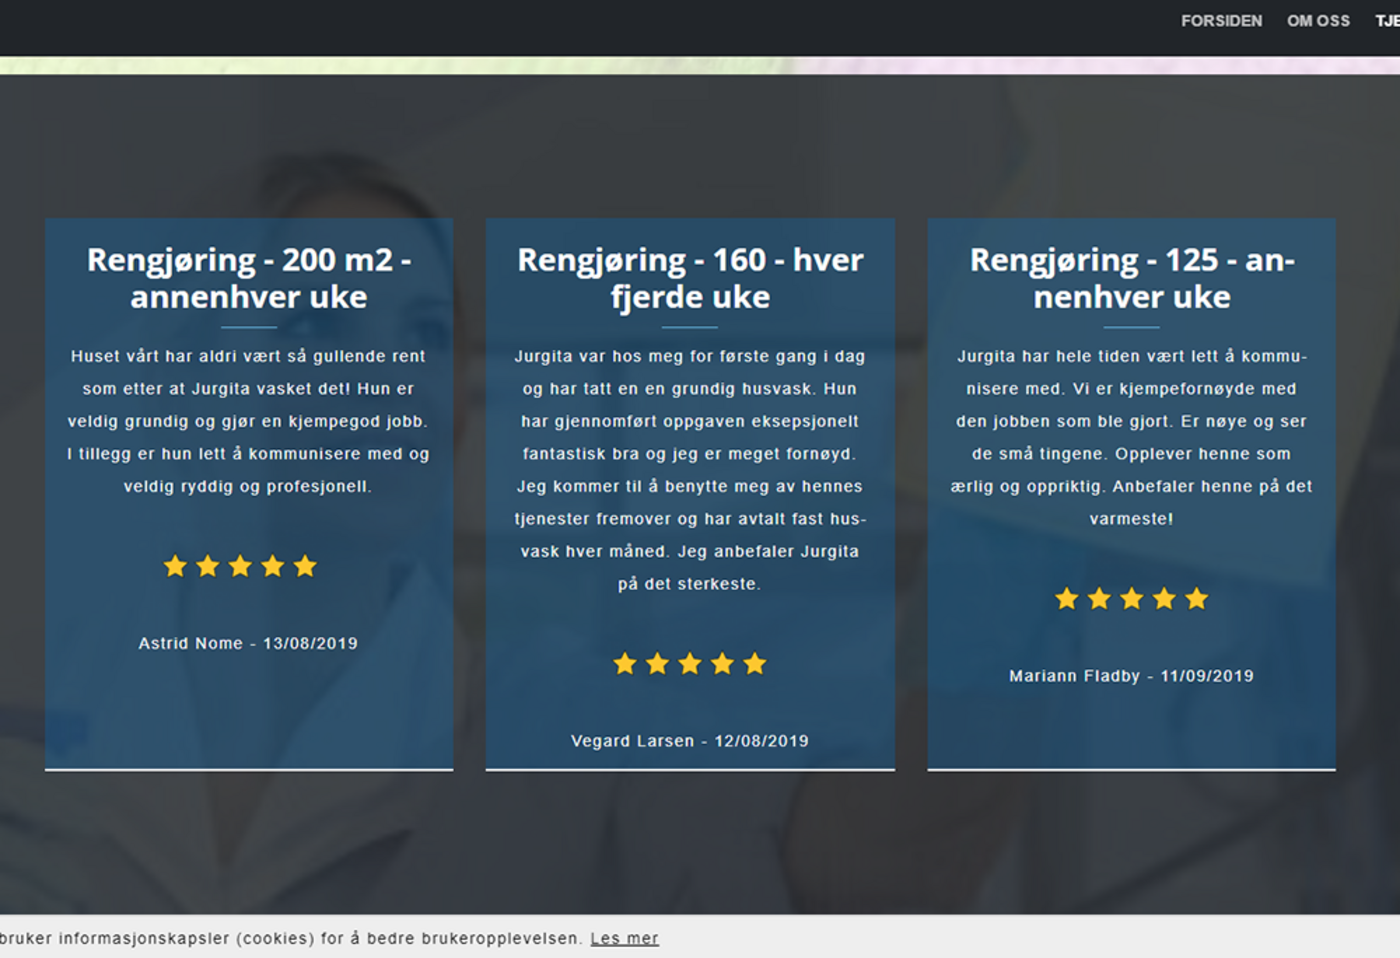Click the partially visible TJE menu item
1400x958 pixels.
pos(1387,21)
